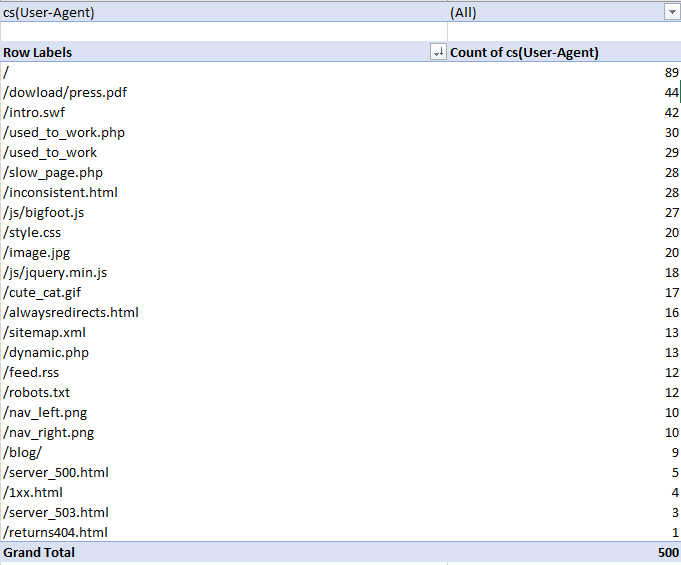Select the /cute_cat.gif row label

point(42,292)
